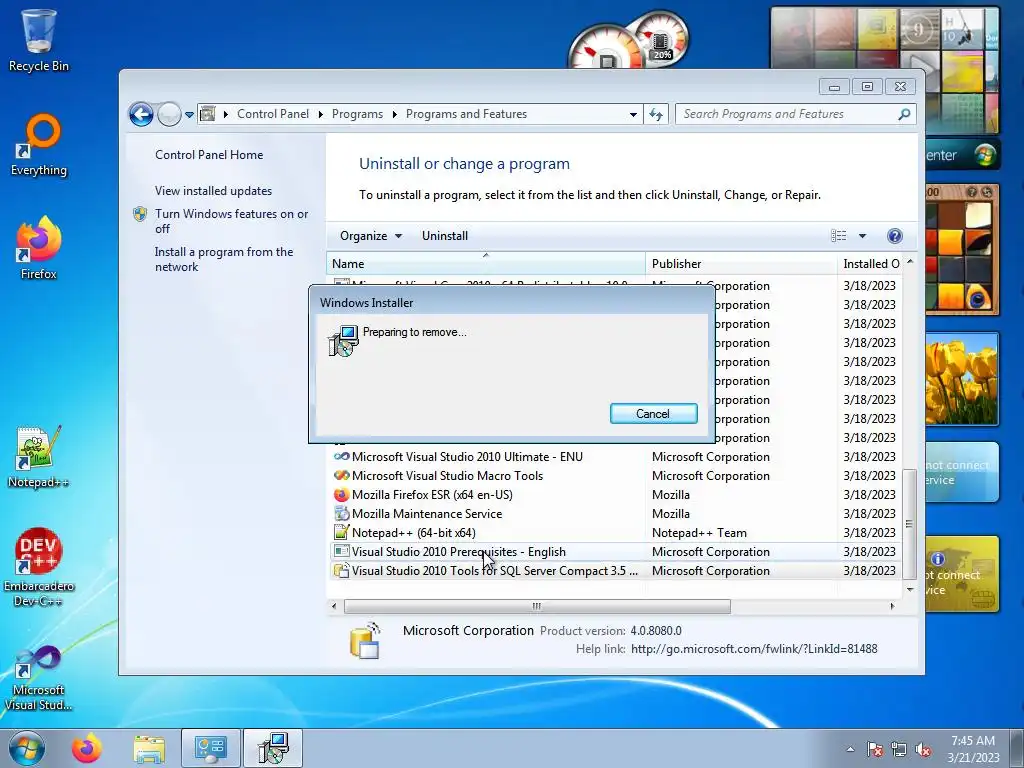
Task: Open Install a program from the network
Action: click(224, 259)
